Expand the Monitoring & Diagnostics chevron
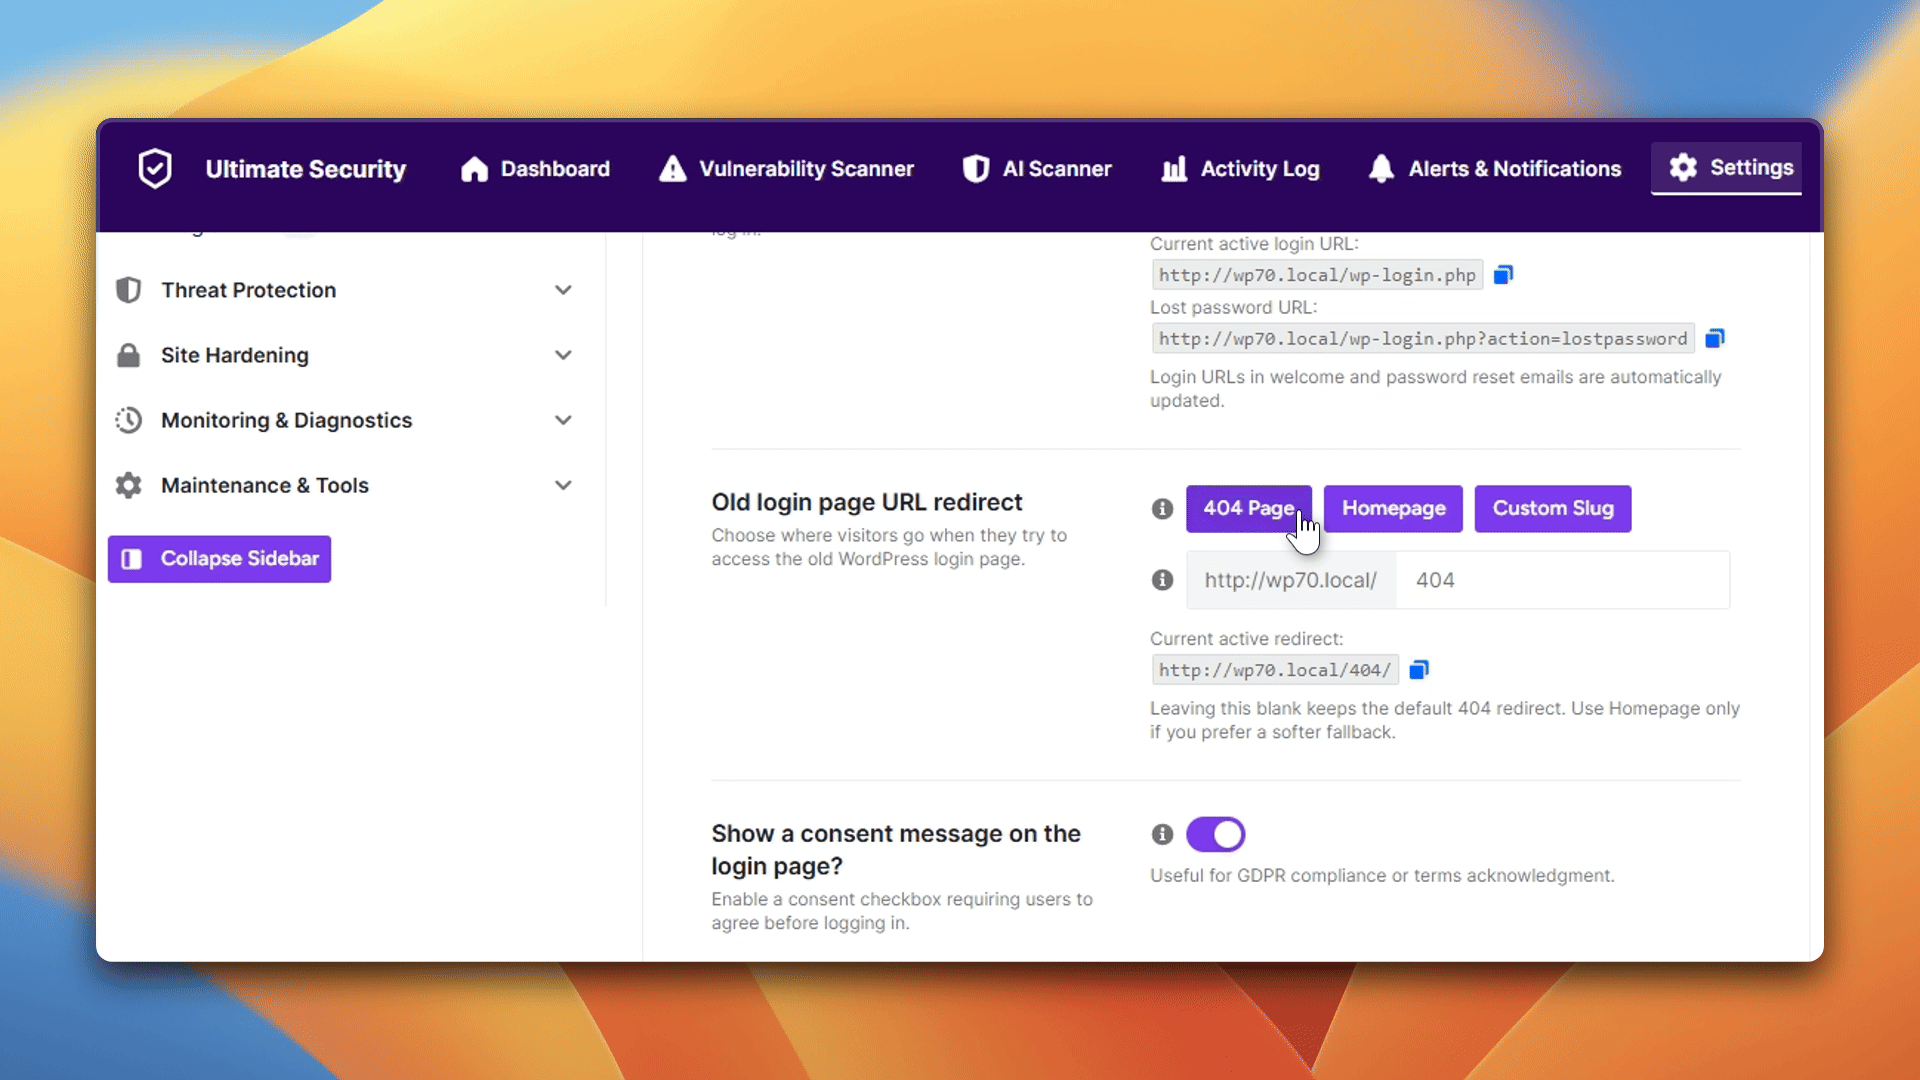1920x1080 pixels. point(563,420)
